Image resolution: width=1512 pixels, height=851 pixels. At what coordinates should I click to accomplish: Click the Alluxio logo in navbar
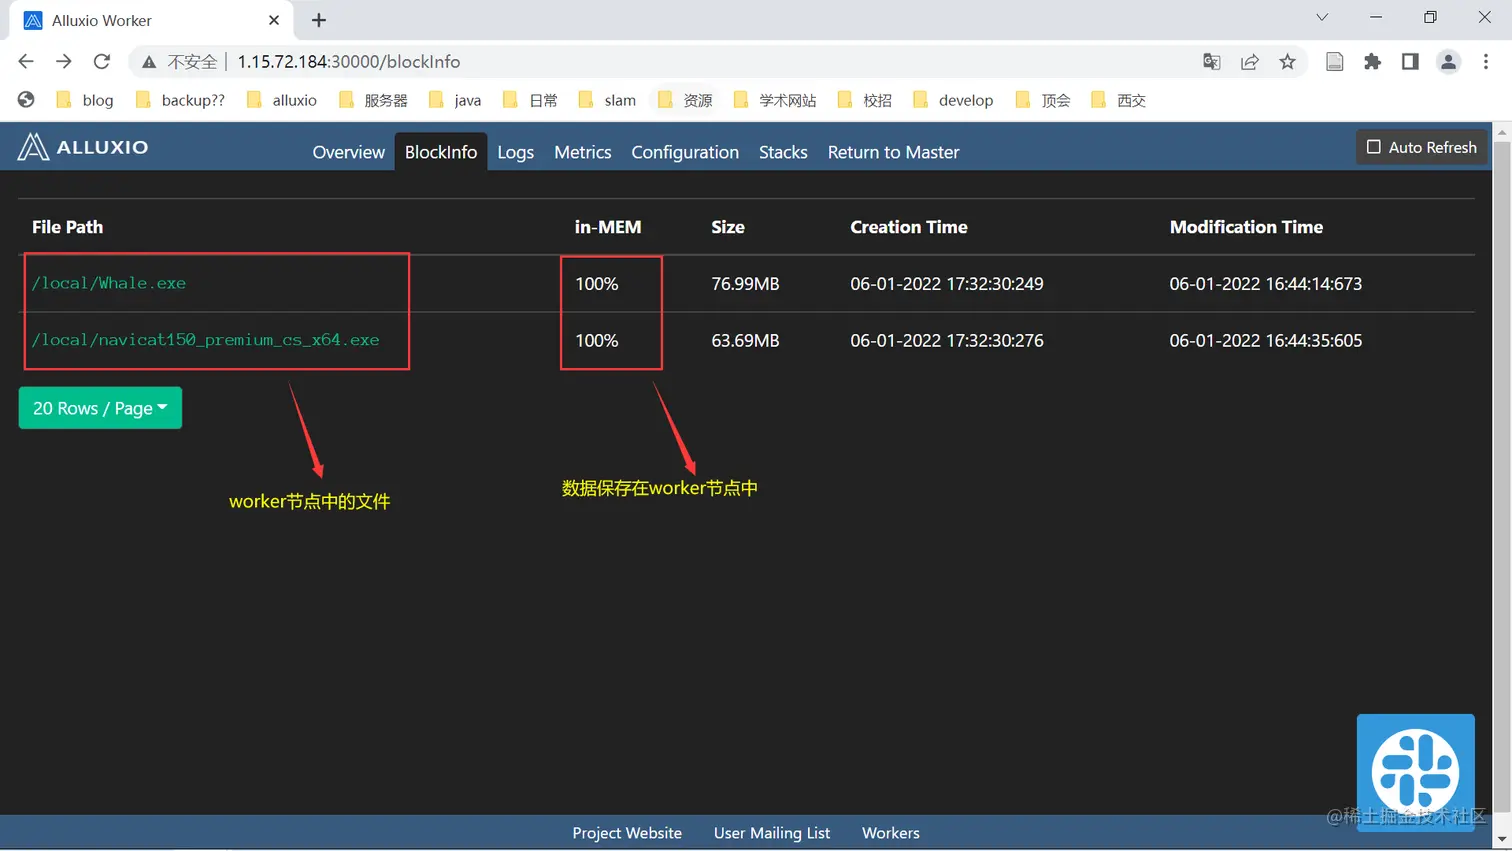[83, 147]
